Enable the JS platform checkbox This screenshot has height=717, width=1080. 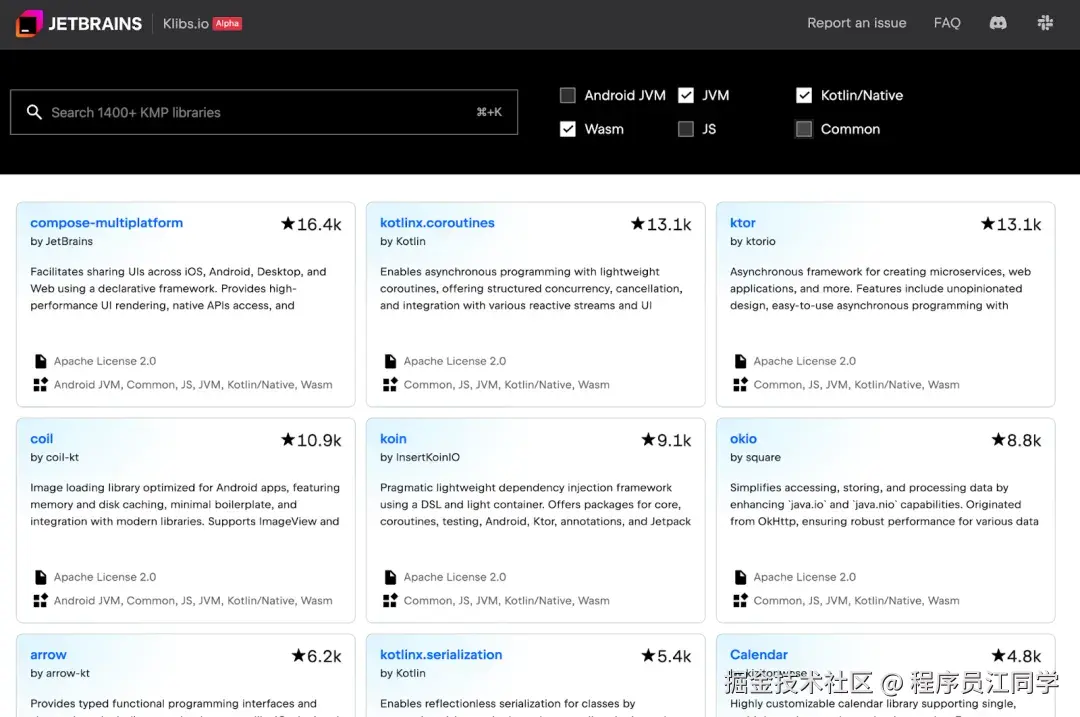point(686,129)
